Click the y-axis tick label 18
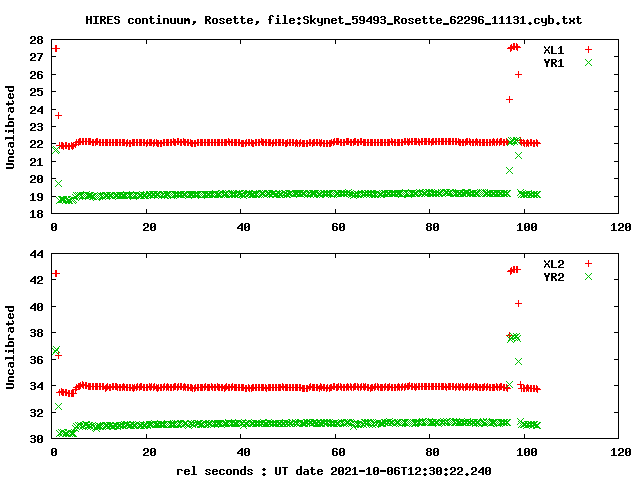This screenshot has height=480, width=640. pyautogui.click(x=36, y=214)
